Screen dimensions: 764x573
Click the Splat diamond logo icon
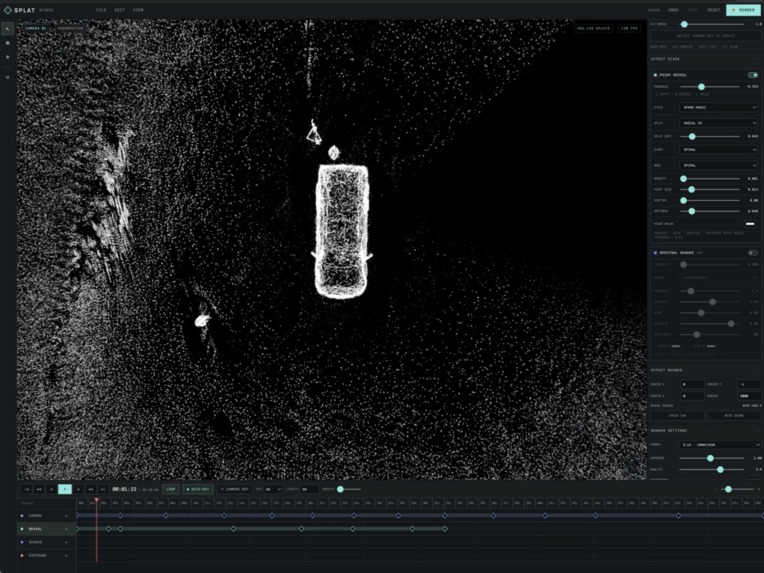7,10
